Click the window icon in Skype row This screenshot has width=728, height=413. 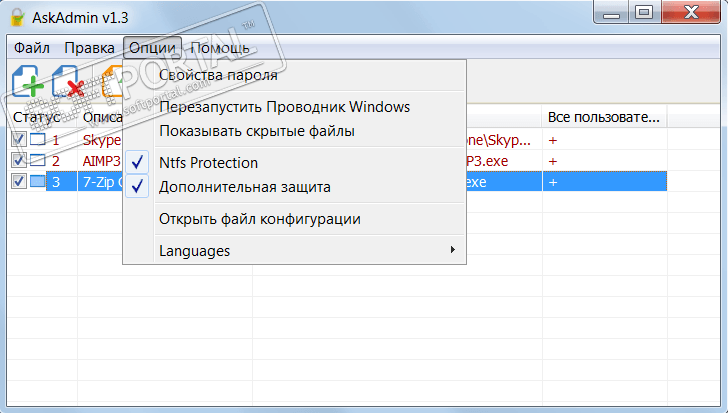click(38, 140)
